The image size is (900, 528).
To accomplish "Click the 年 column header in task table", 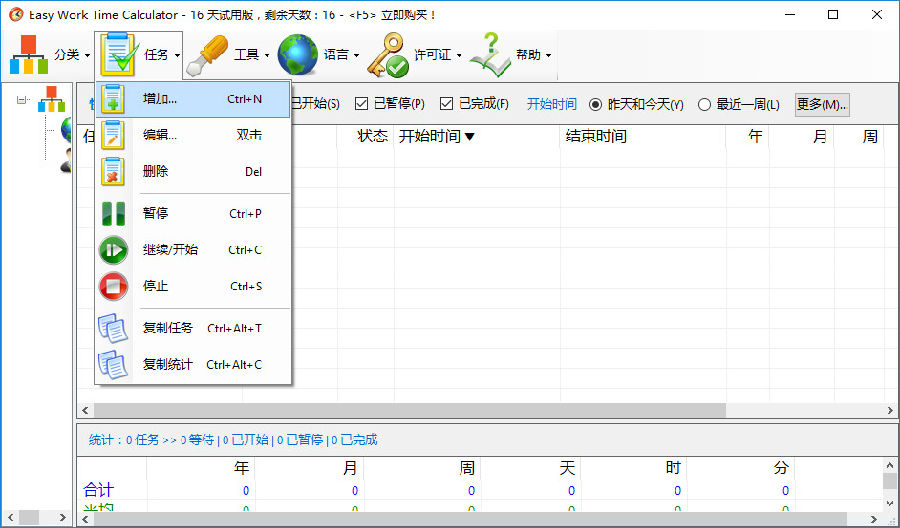I will coord(748,137).
